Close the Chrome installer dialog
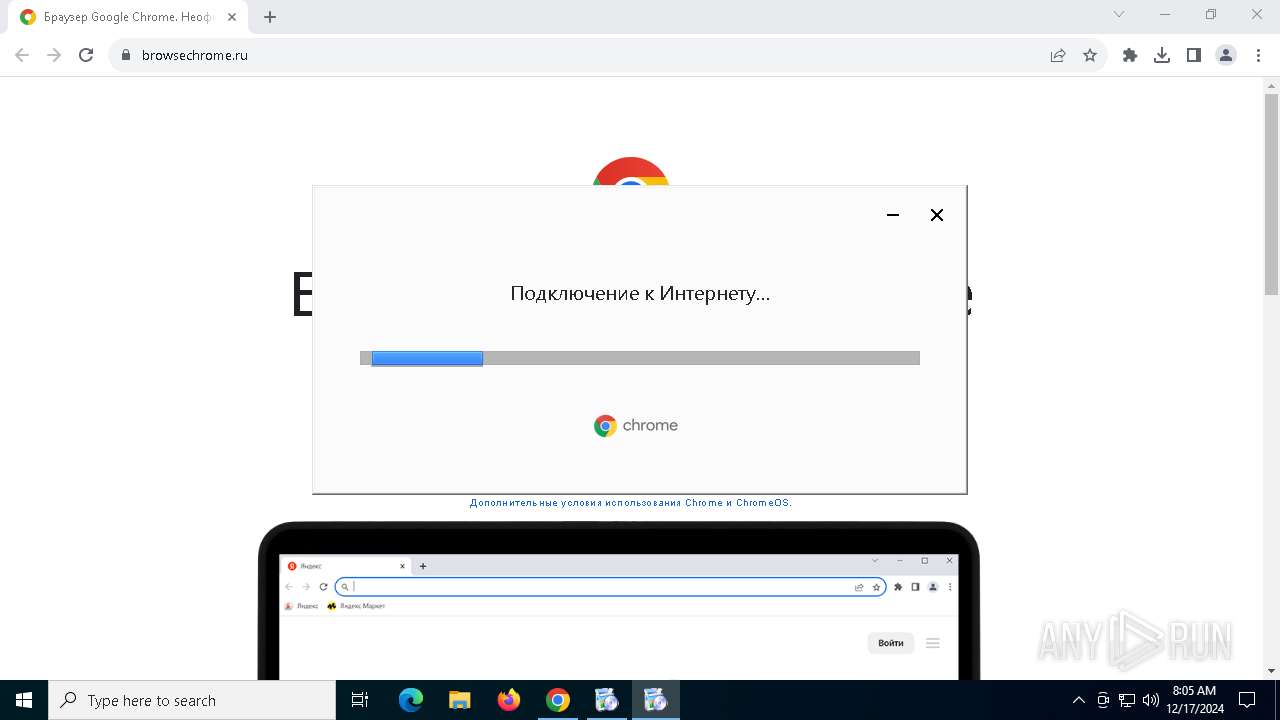Image resolution: width=1280 pixels, height=720 pixels. coord(937,215)
